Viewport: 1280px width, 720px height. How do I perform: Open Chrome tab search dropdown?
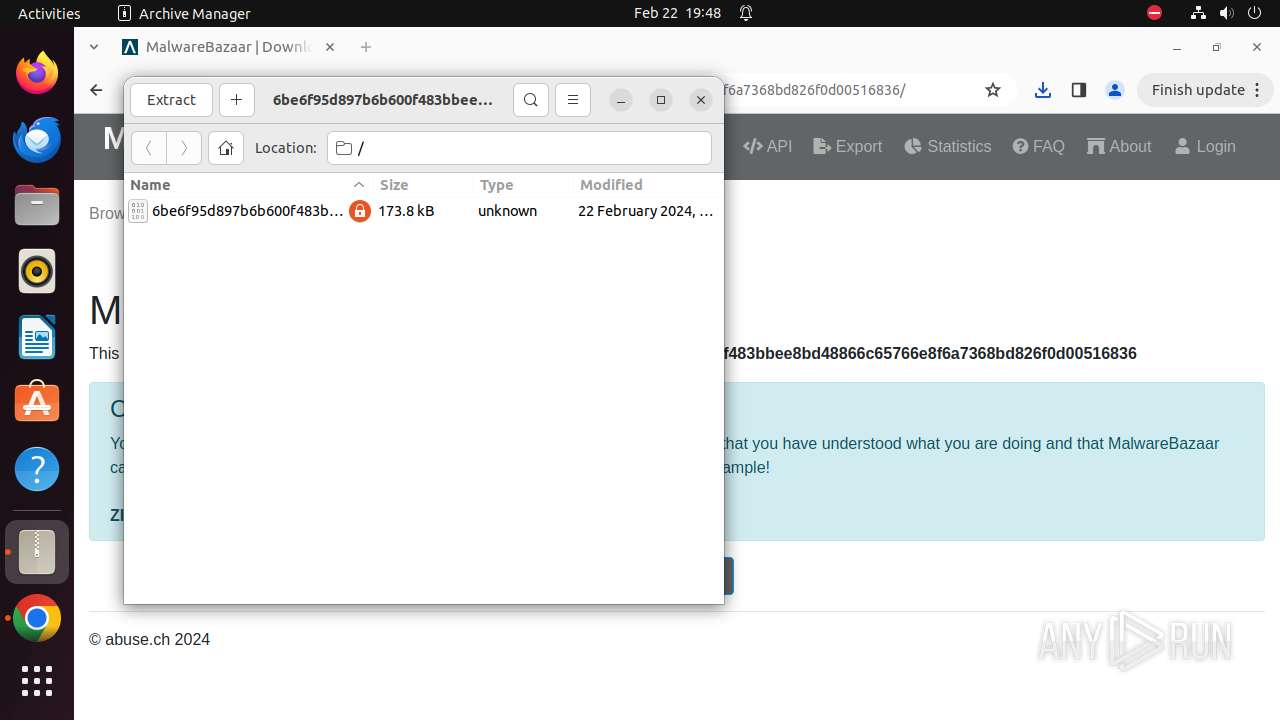pos(94,47)
